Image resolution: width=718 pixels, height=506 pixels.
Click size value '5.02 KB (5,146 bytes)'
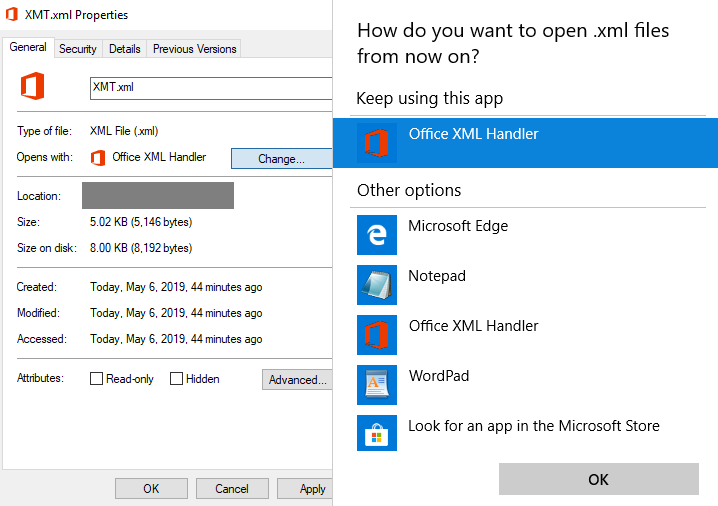(x=141, y=222)
